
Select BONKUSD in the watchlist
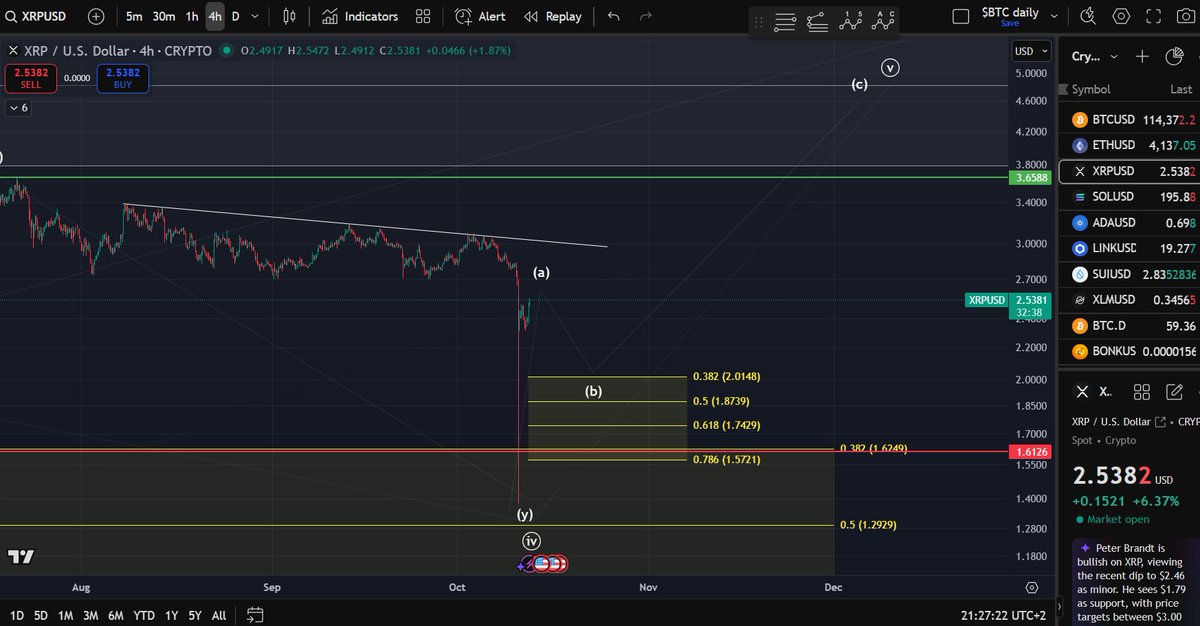coord(1131,351)
